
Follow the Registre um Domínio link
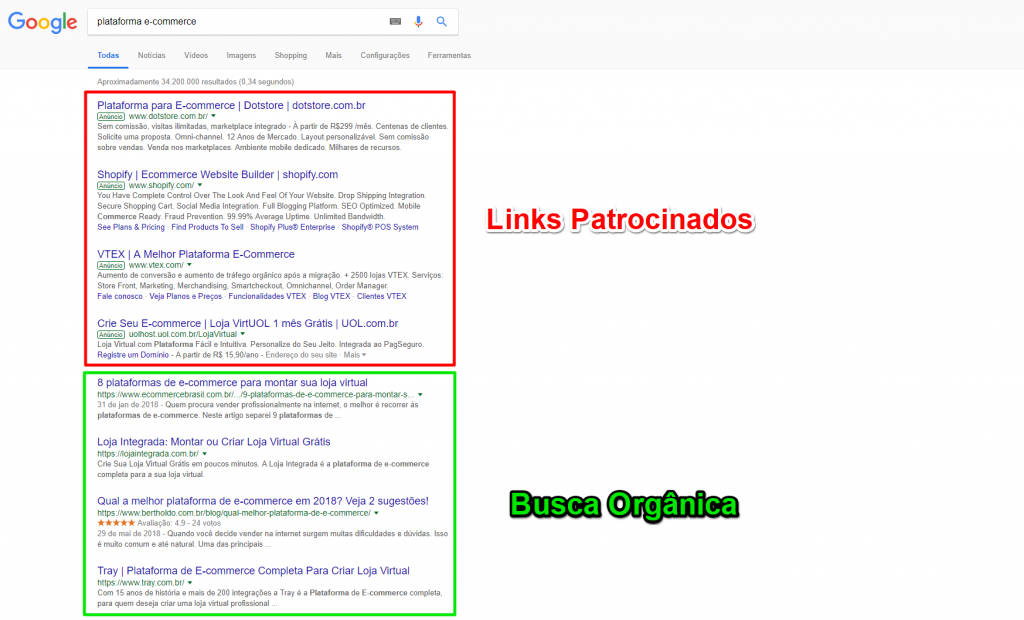click(133, 355)
